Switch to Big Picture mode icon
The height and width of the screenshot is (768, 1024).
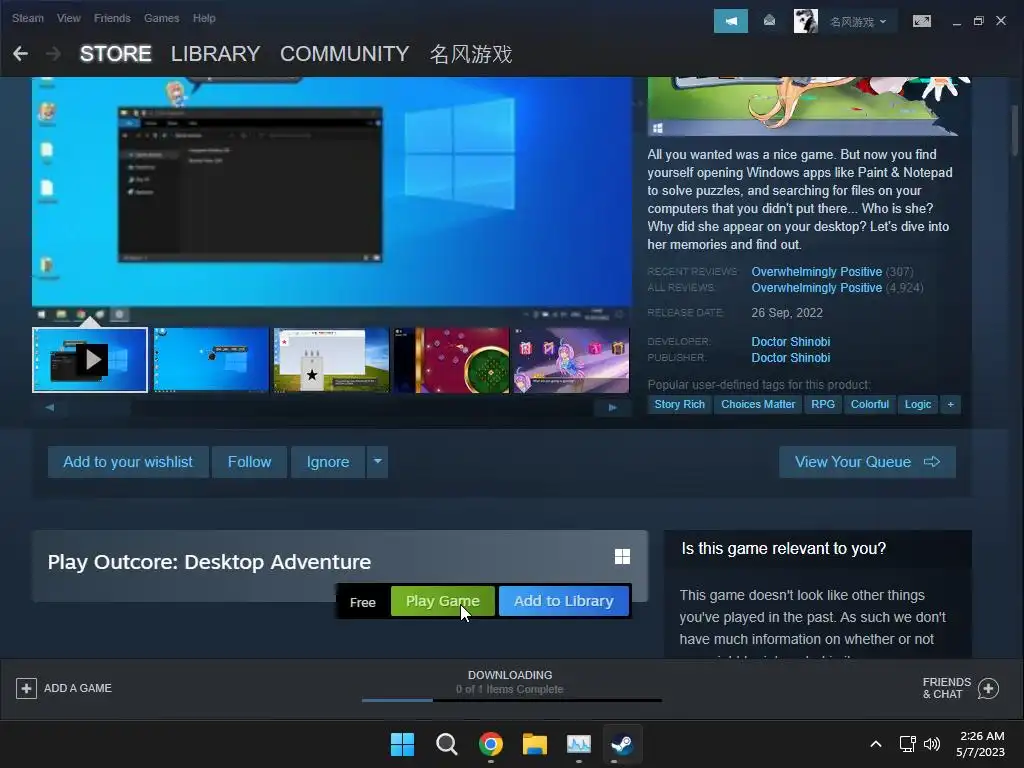tap(921, 21)
